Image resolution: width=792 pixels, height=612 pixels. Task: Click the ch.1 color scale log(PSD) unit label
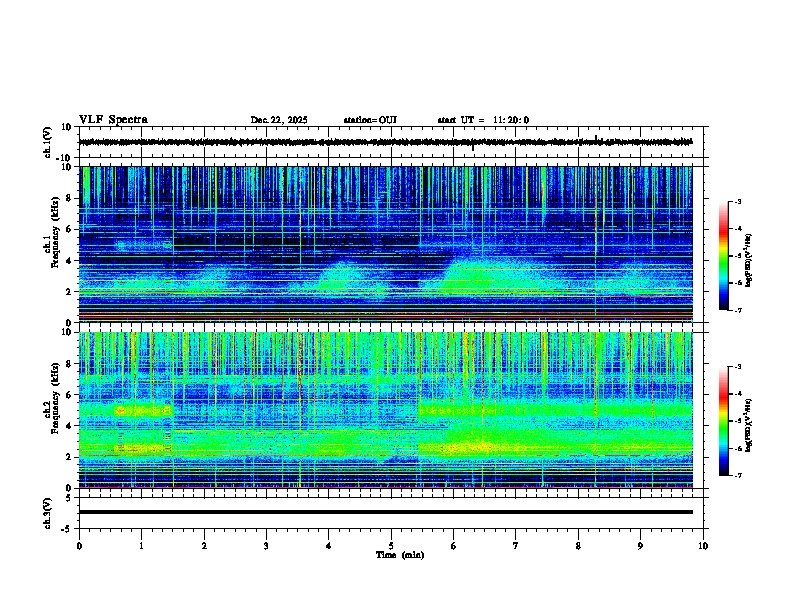point(749,261)
